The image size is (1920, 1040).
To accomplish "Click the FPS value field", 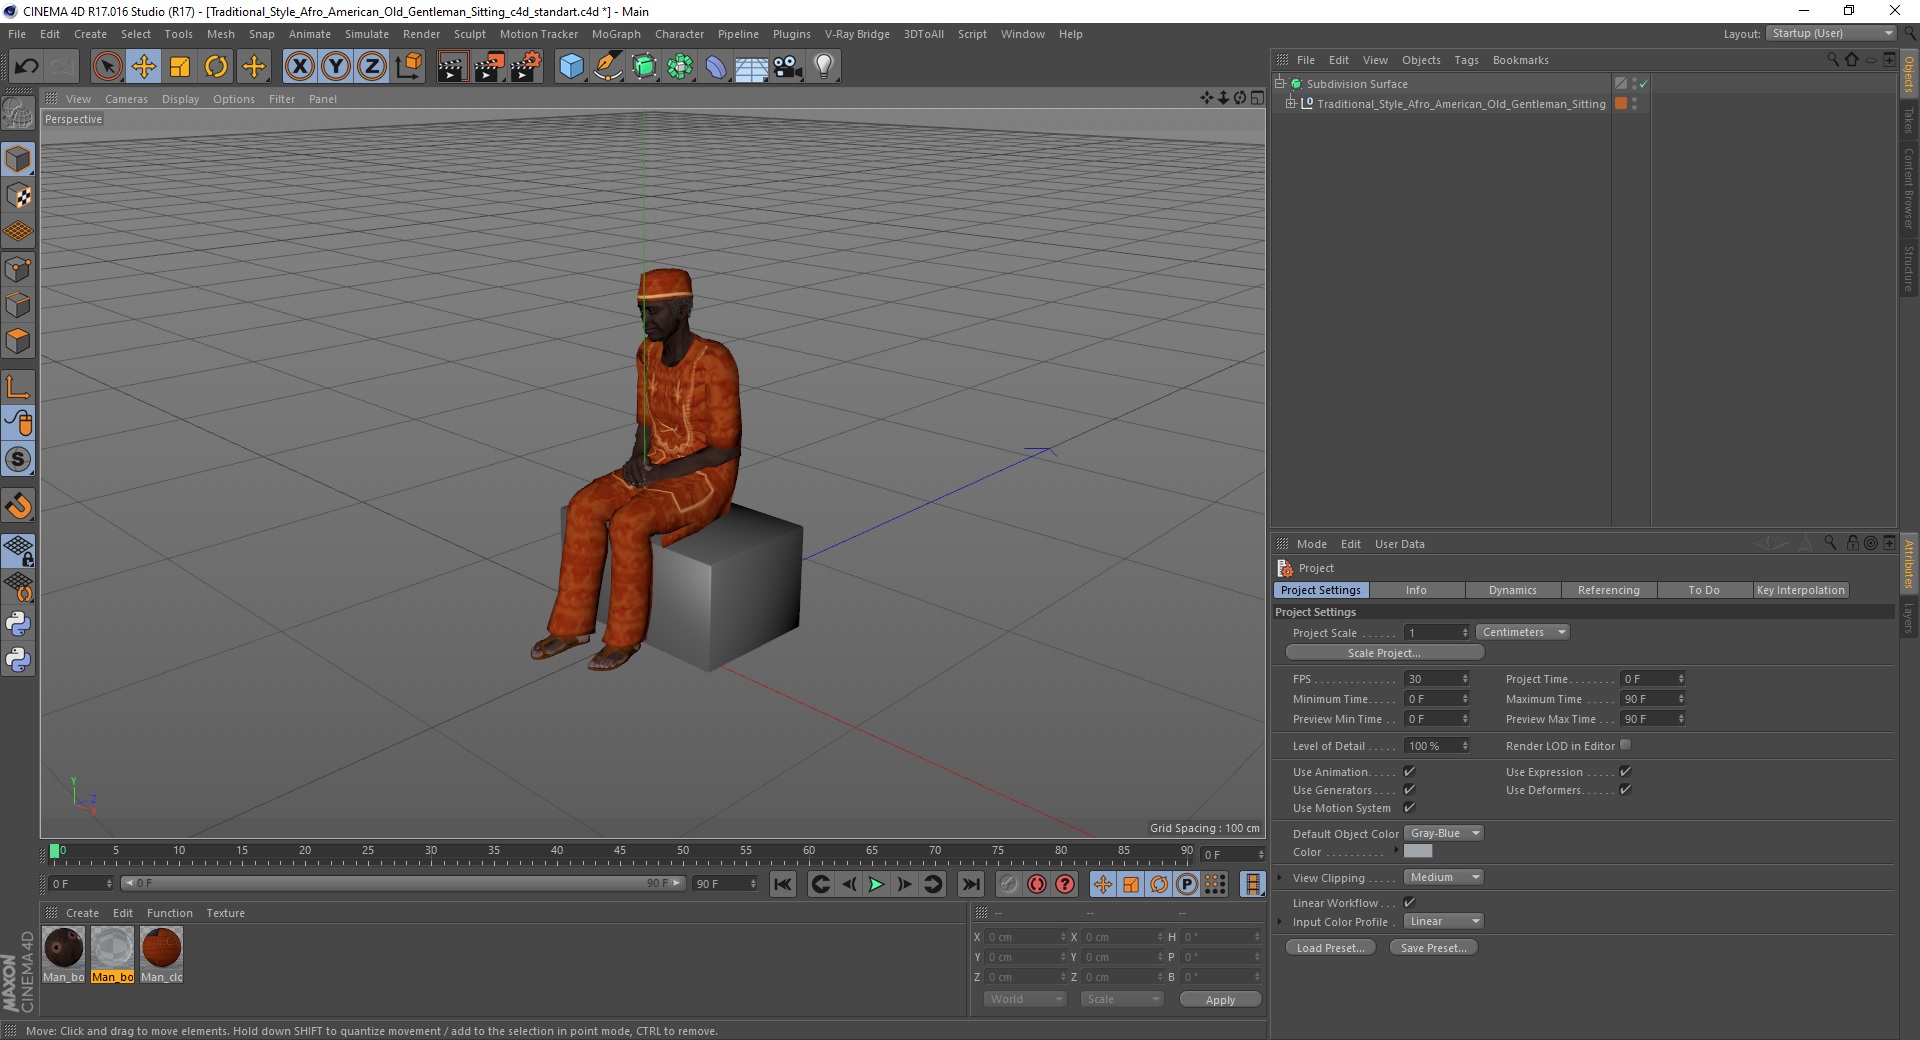I will 1434,679.
